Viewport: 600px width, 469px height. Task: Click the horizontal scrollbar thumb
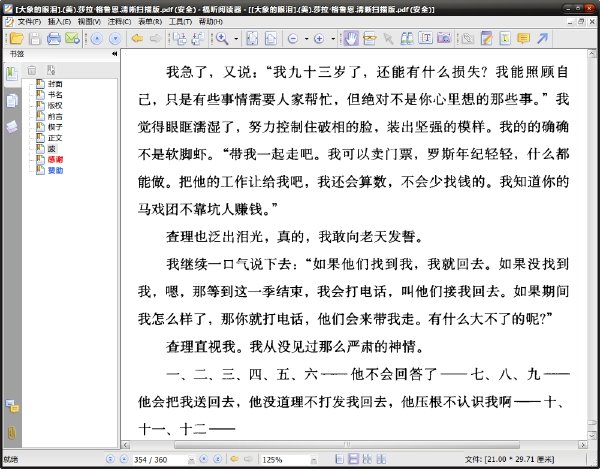tap(347, 445)
